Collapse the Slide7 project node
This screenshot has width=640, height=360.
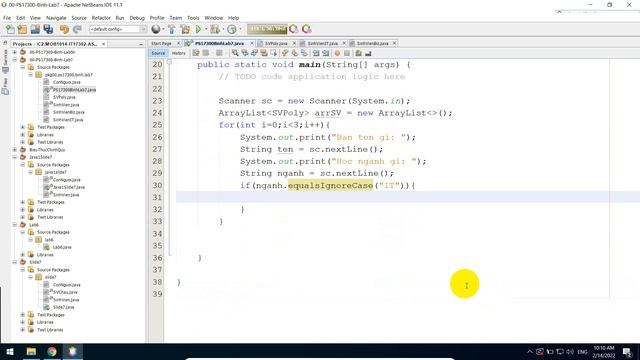click(15, 262)
